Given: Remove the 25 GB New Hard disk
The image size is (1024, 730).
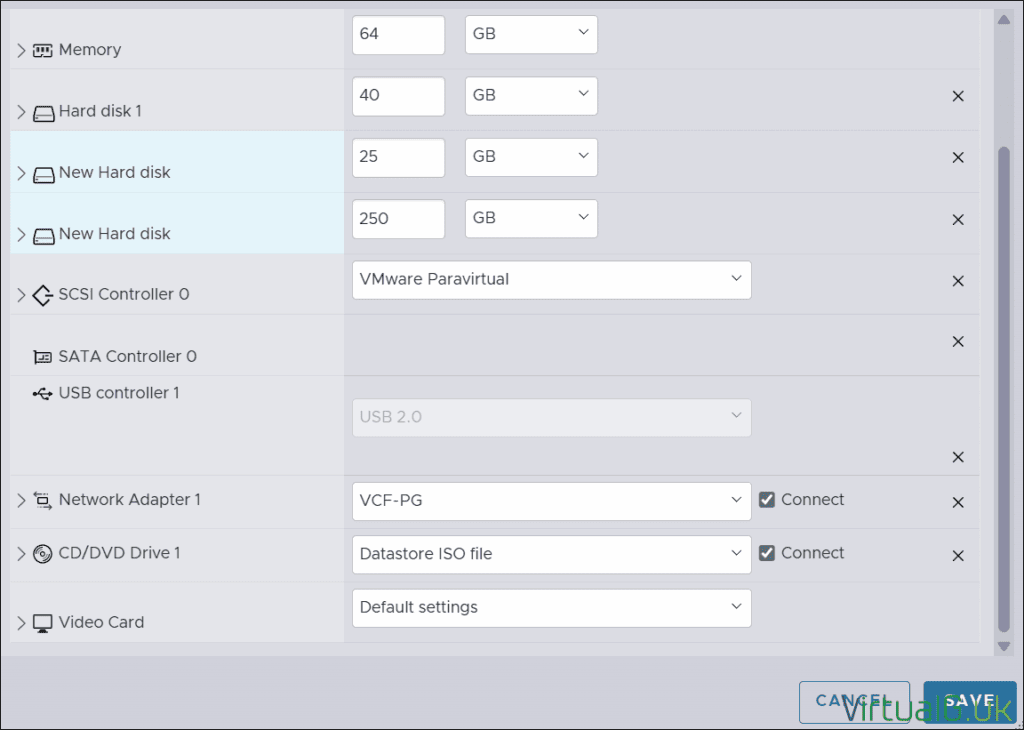Looking at the screenshot, I should point(957,158).
